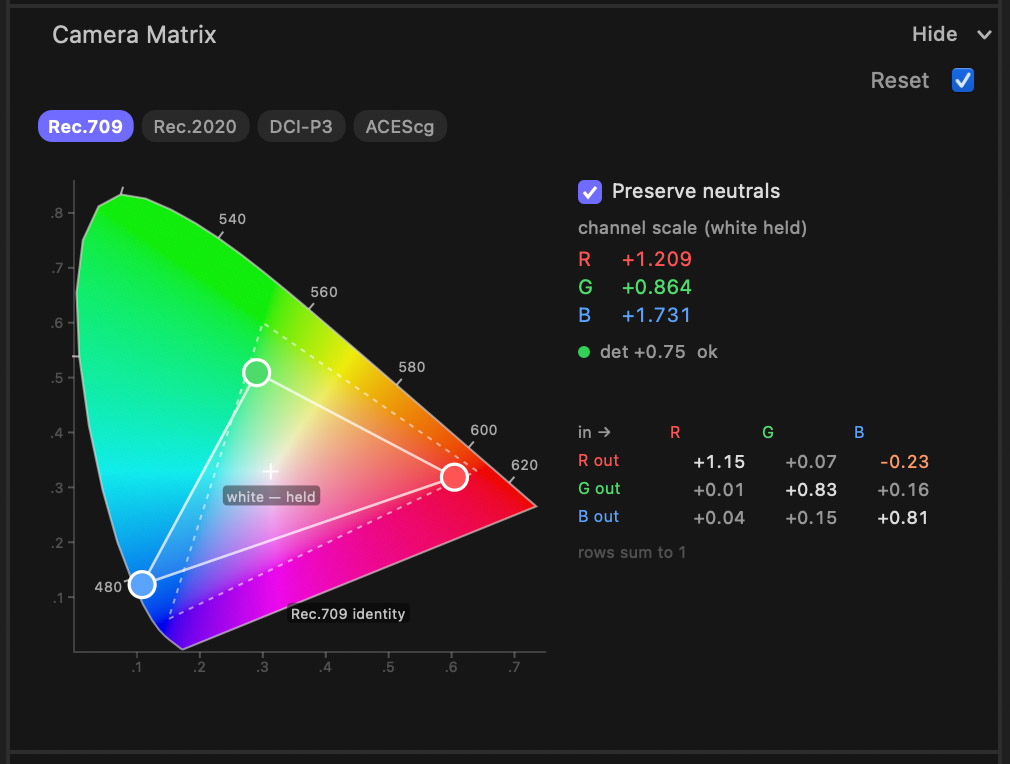Click the green primary handle on the diagram

pos(256,372)
